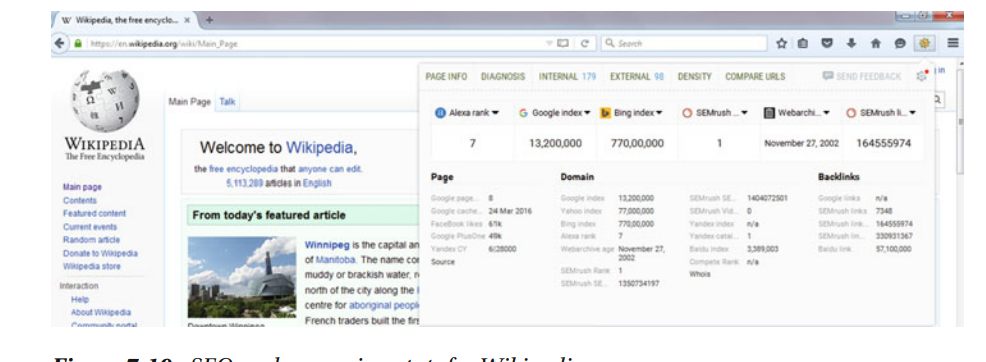Toggle Reader View icon in address bar
The image size is (986, 362).
563,44
